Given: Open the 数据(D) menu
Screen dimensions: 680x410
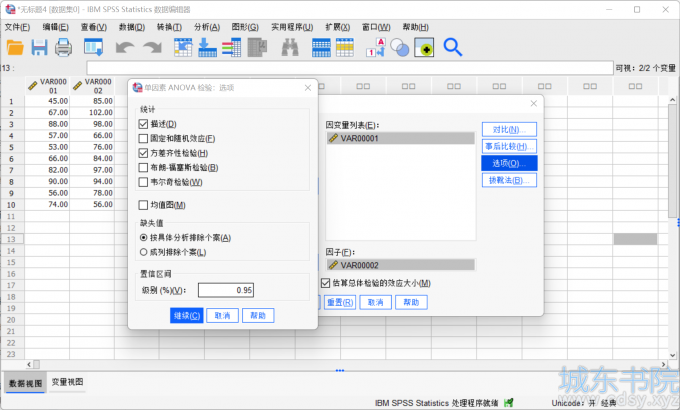Looking at the screenshot, I should 132,27.
